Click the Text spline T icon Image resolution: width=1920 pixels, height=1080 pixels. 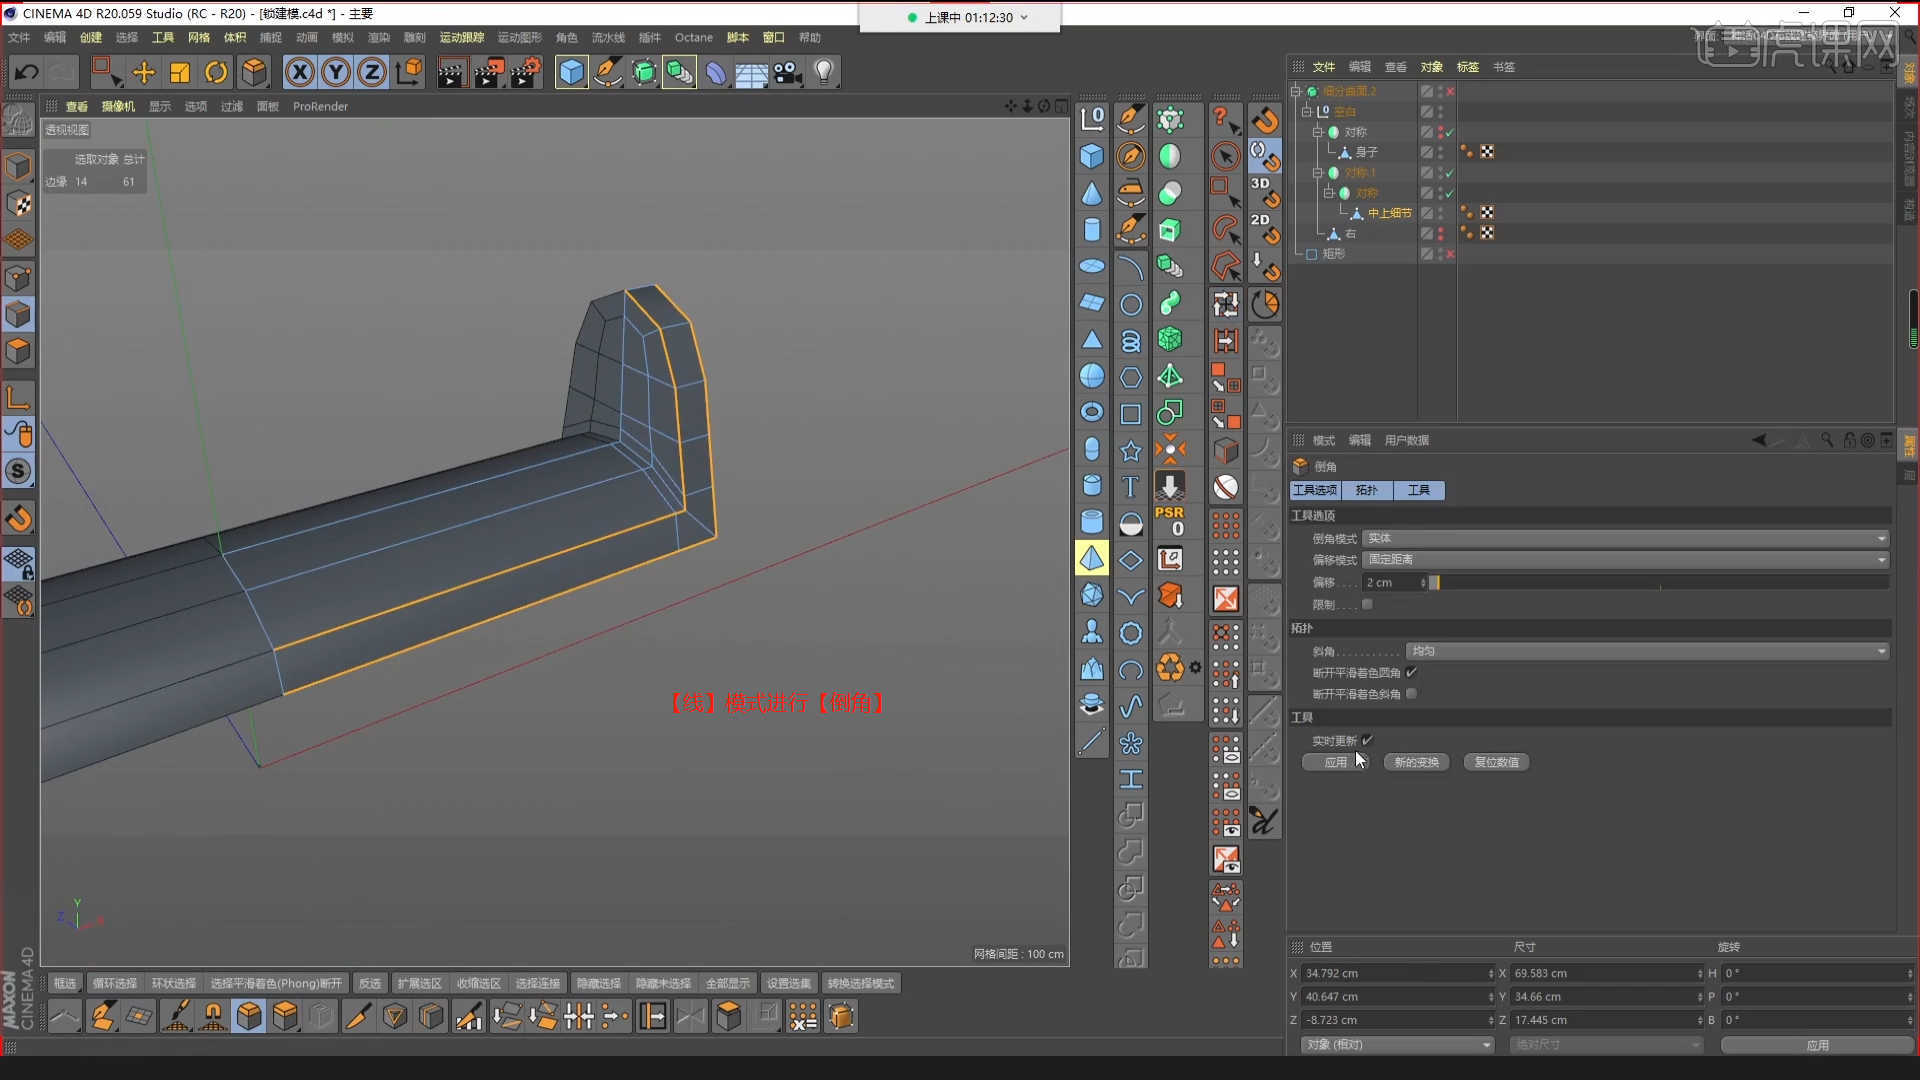pos(1131,486)
